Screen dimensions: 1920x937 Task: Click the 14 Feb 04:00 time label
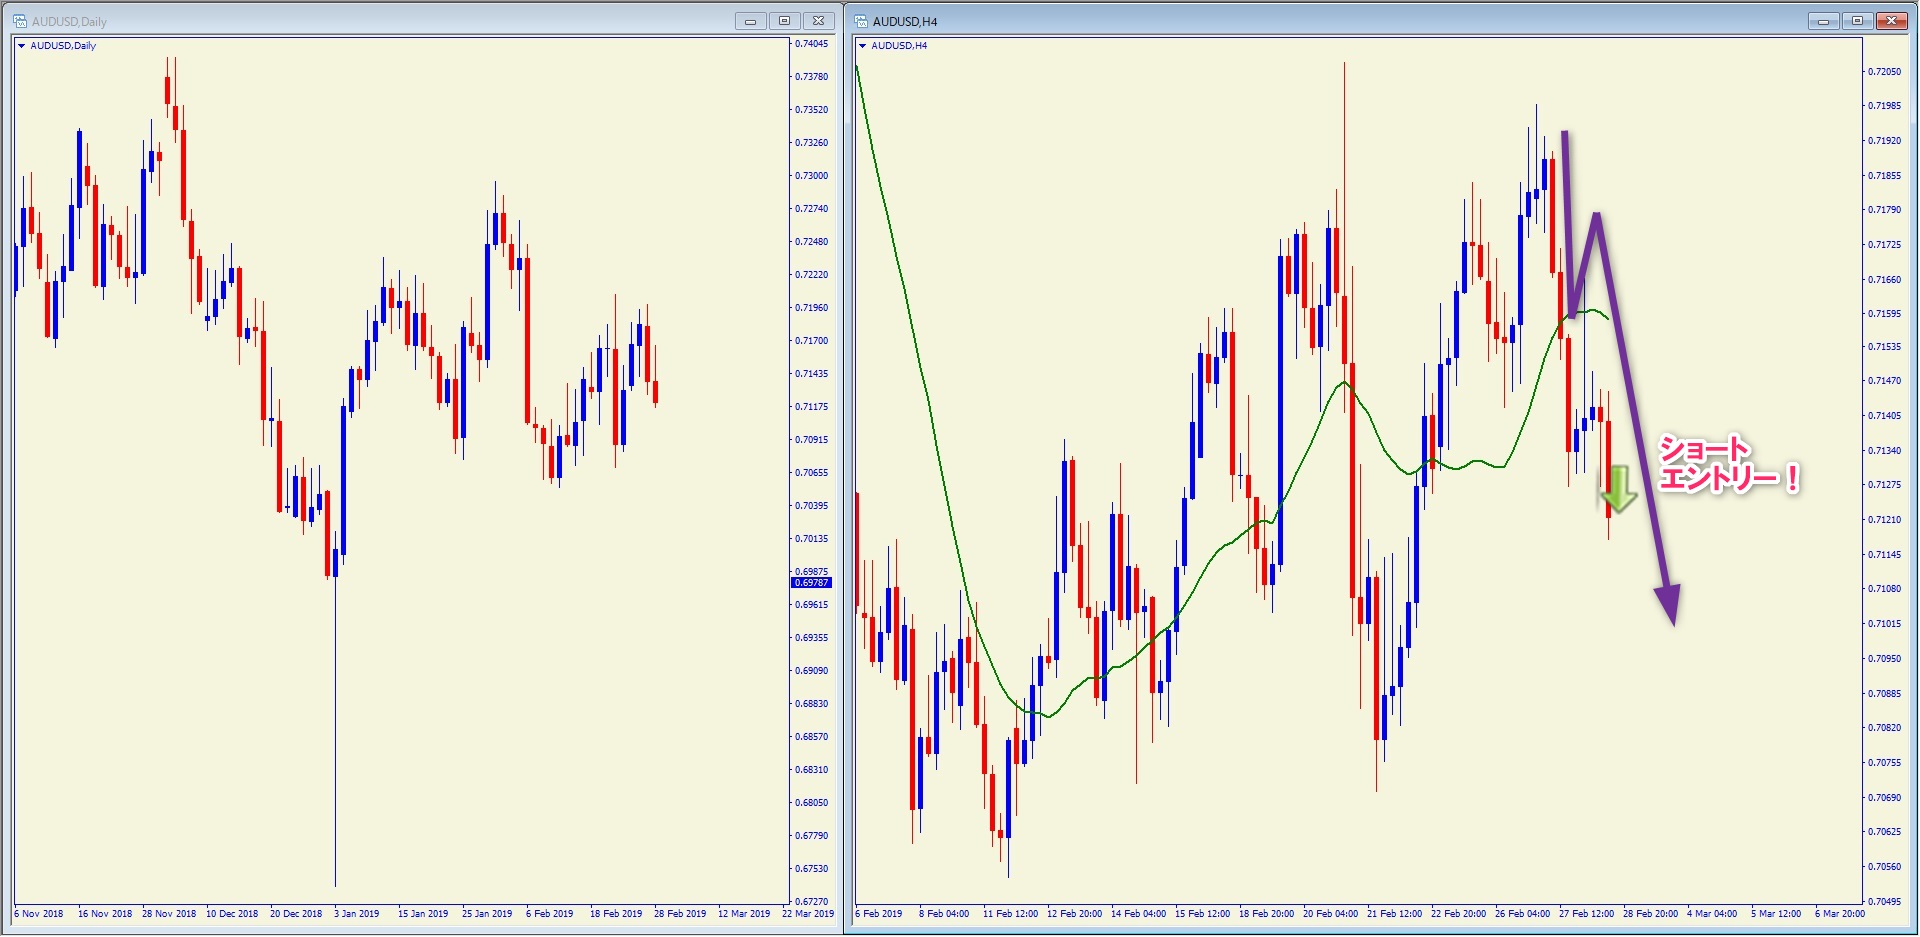(1138, 914)
